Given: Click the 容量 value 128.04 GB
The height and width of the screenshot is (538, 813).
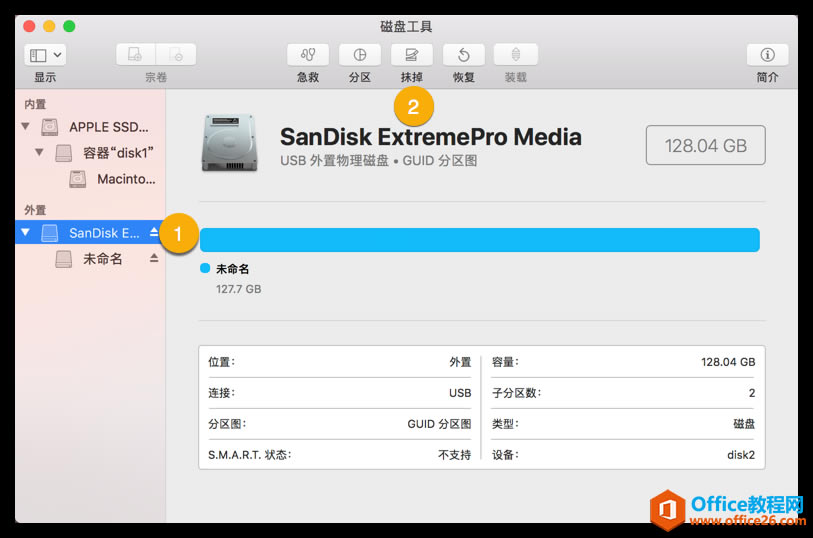Looking at the screenshot, I should [x=728, y=362].
